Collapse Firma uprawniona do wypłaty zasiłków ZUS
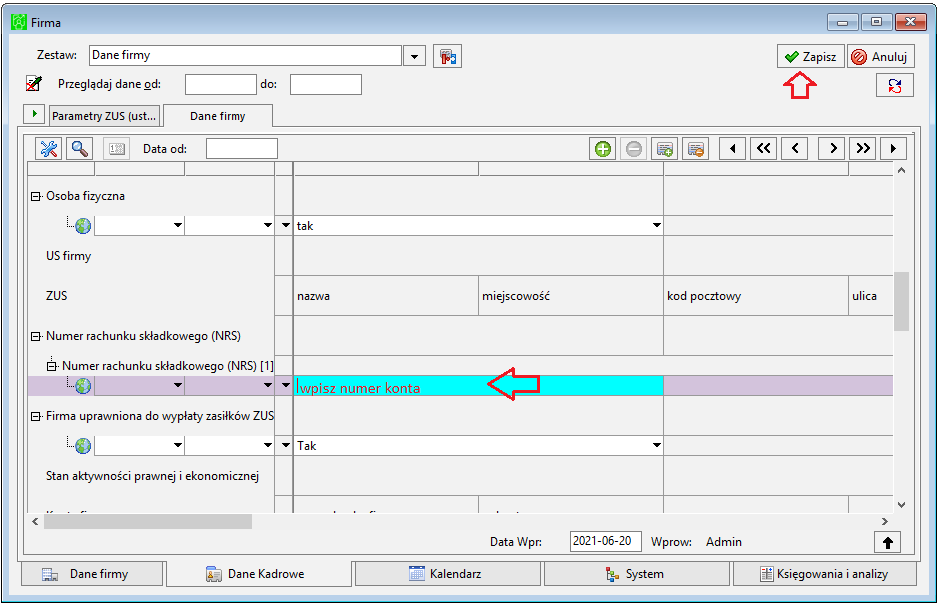The image size is (938, 606). click(36, 416)
